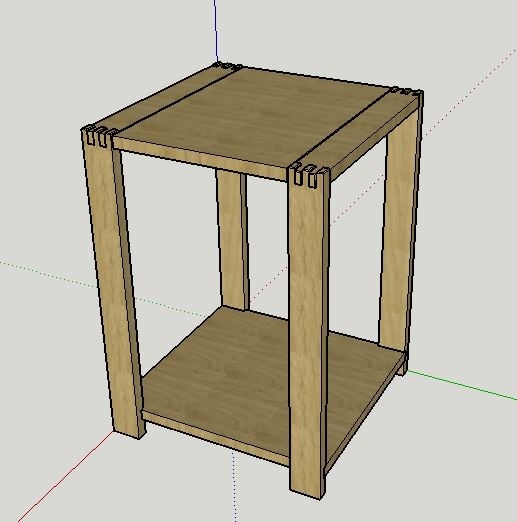Click the solid red axis line
The image size is (517, 522).
(x=65, y=477)
